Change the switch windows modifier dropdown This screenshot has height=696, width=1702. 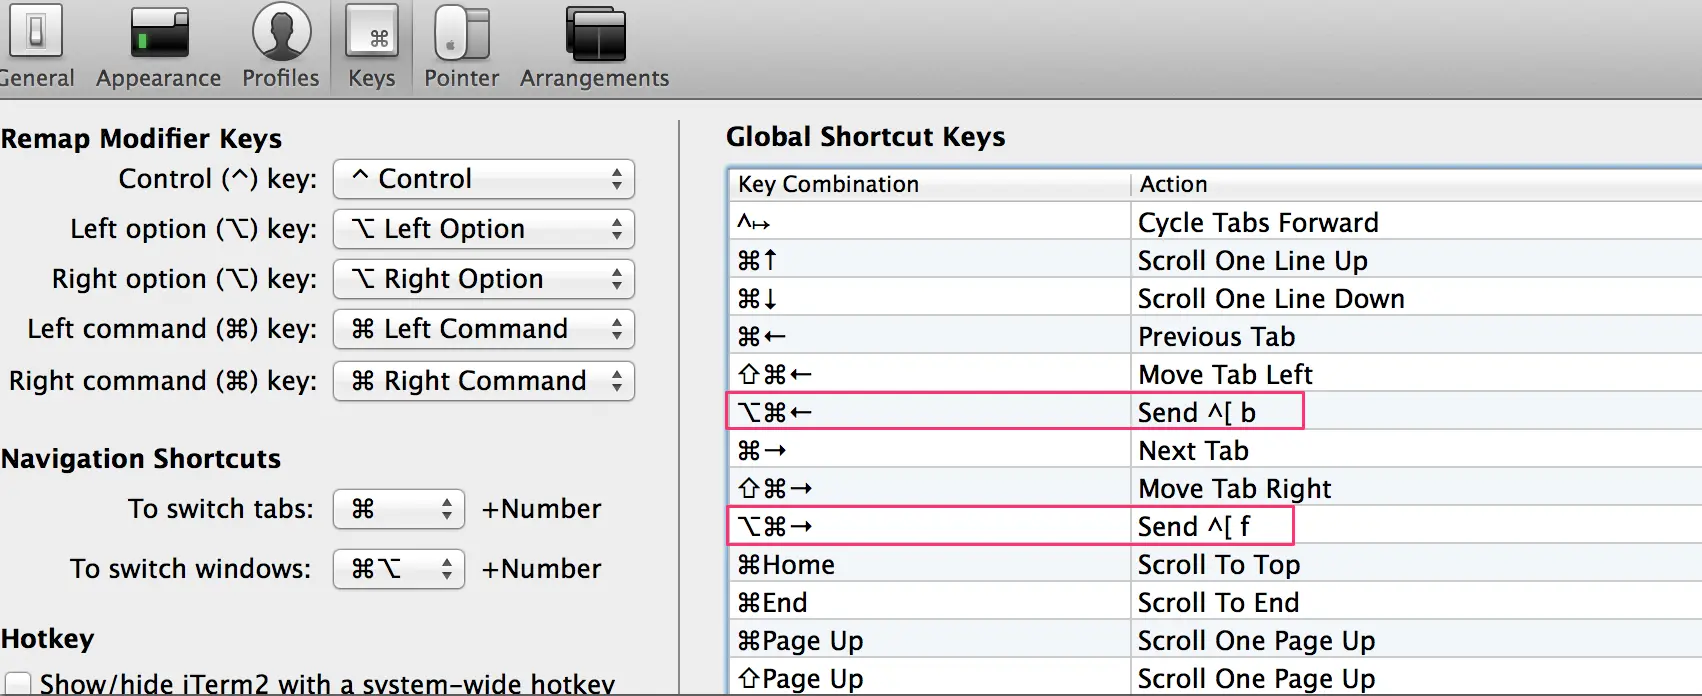399,569
